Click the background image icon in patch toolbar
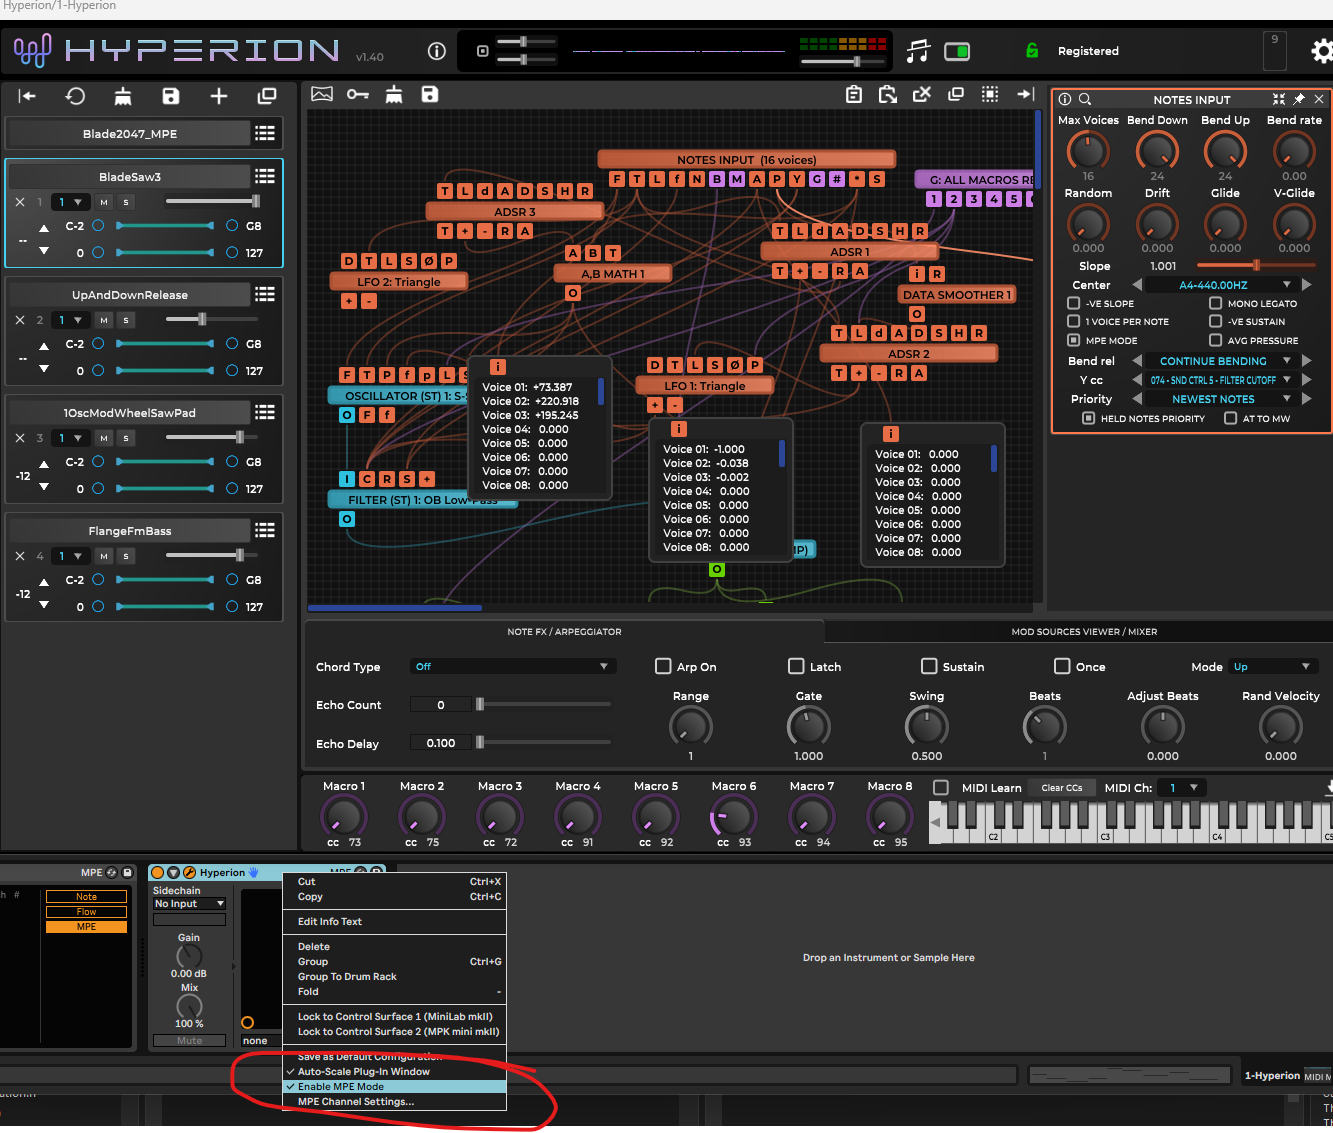Viewport: 1333px width, 1133px height. (x=322, y=94)
